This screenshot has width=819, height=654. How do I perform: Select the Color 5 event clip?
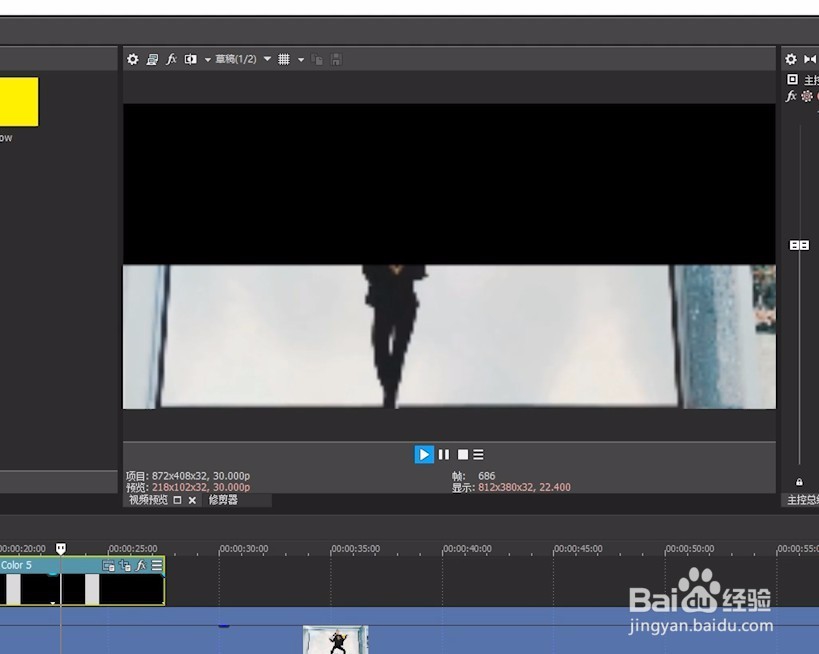(82, 581)
